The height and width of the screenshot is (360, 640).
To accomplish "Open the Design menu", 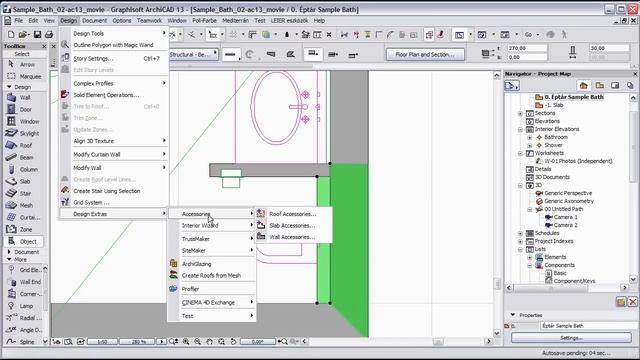I will pos(68,20).
